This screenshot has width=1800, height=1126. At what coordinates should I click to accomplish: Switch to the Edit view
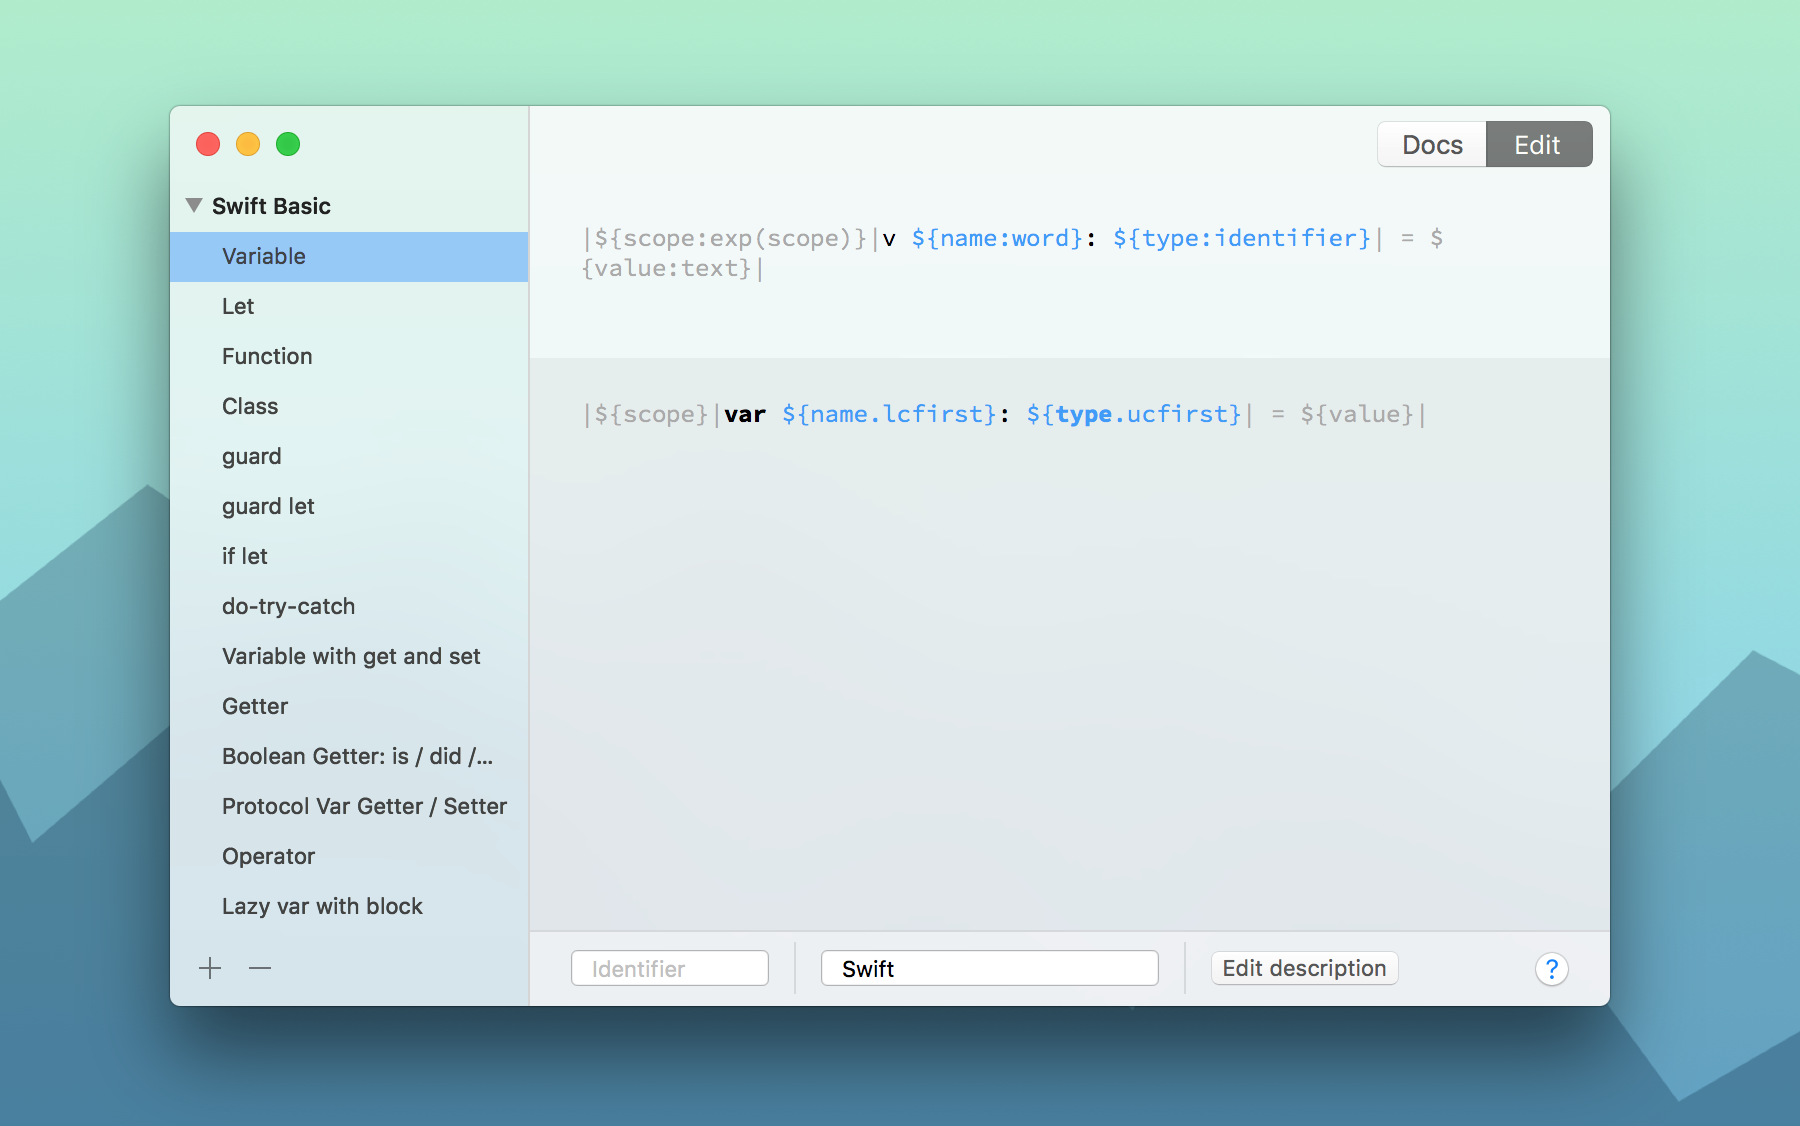[1538, 145]
